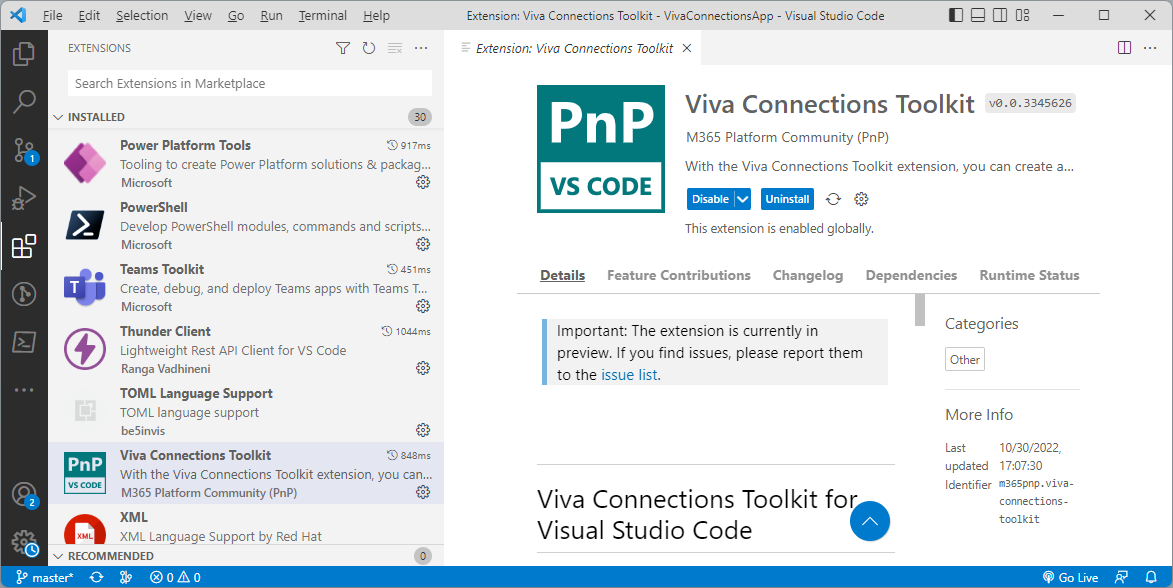Open Source Control view with badge
The height and width of the screenshot is (588, 1173).
point(24,151)
